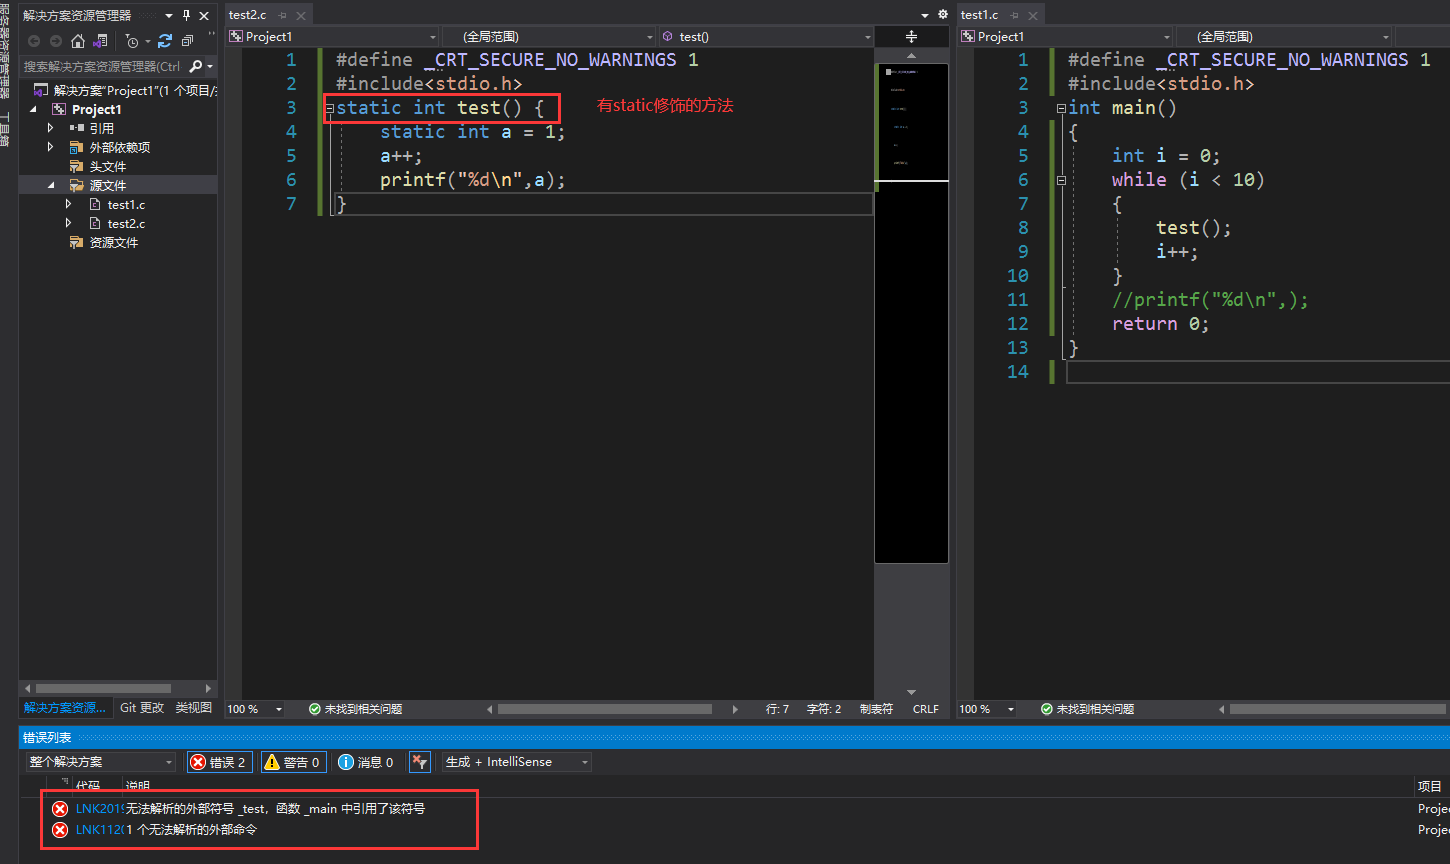Select the 解决方案资源管理器 bottom tab
This screenshot has width=1450, height=864.
click(65, 708)
